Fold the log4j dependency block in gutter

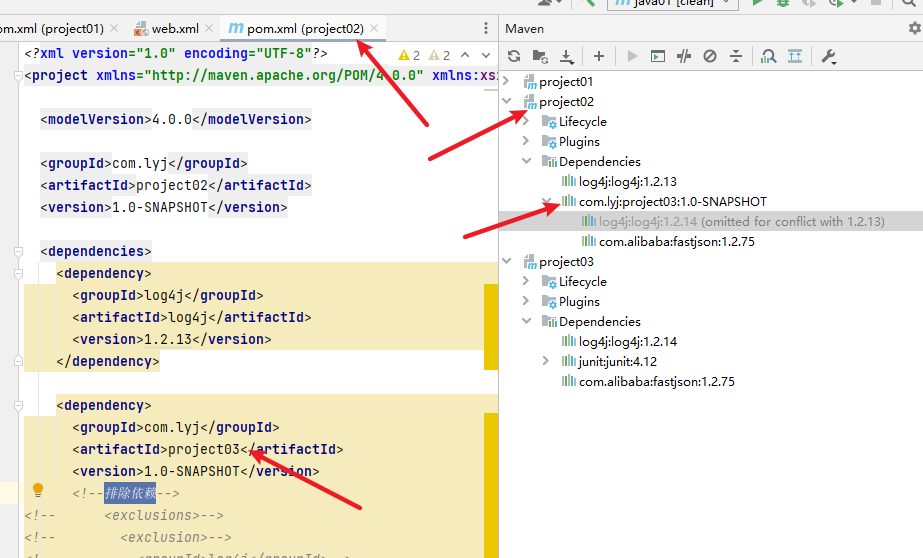[x=18, y=274]
